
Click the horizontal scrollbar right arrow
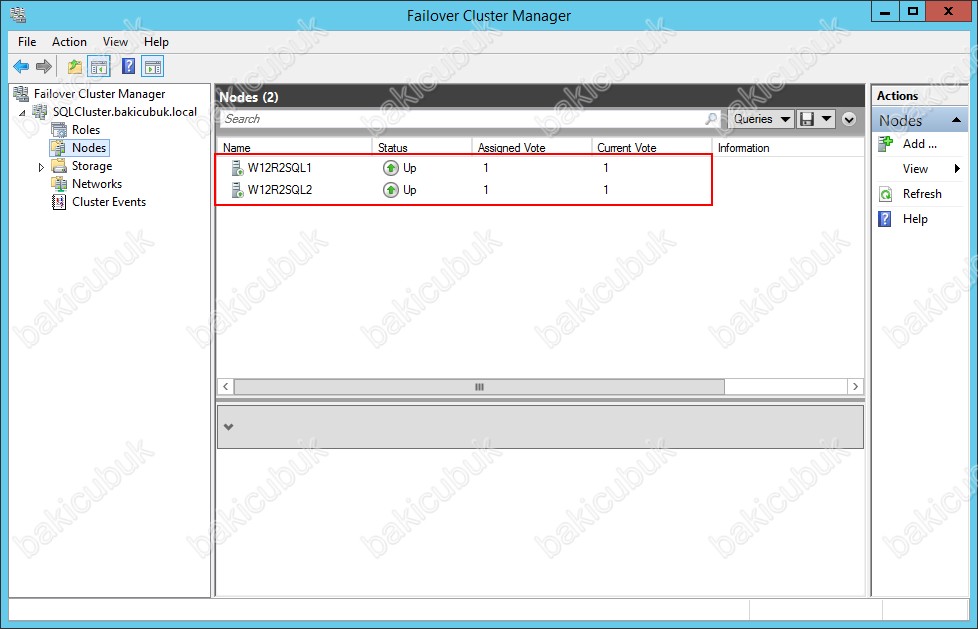[856, 387]
